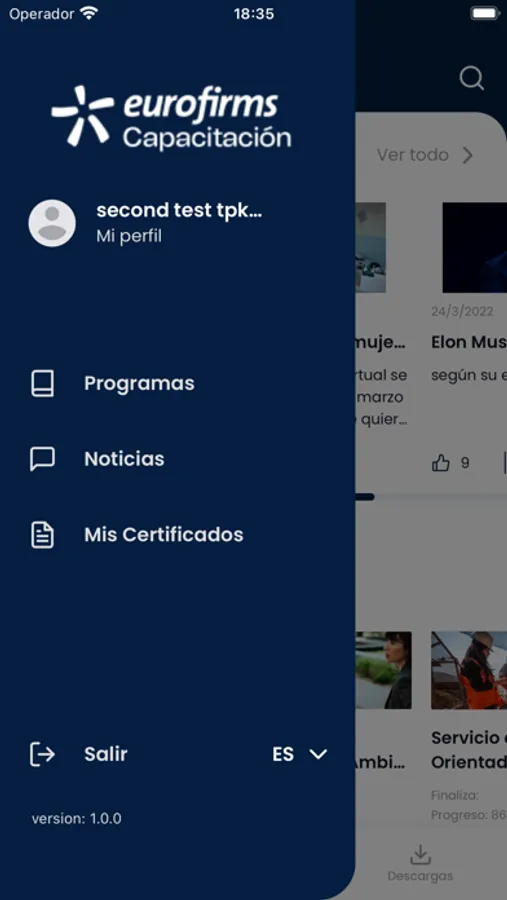Image resolution: width=507 pixels, height=900 pixels.
Task: Tap the like count 9
Action: pos(465,463)
